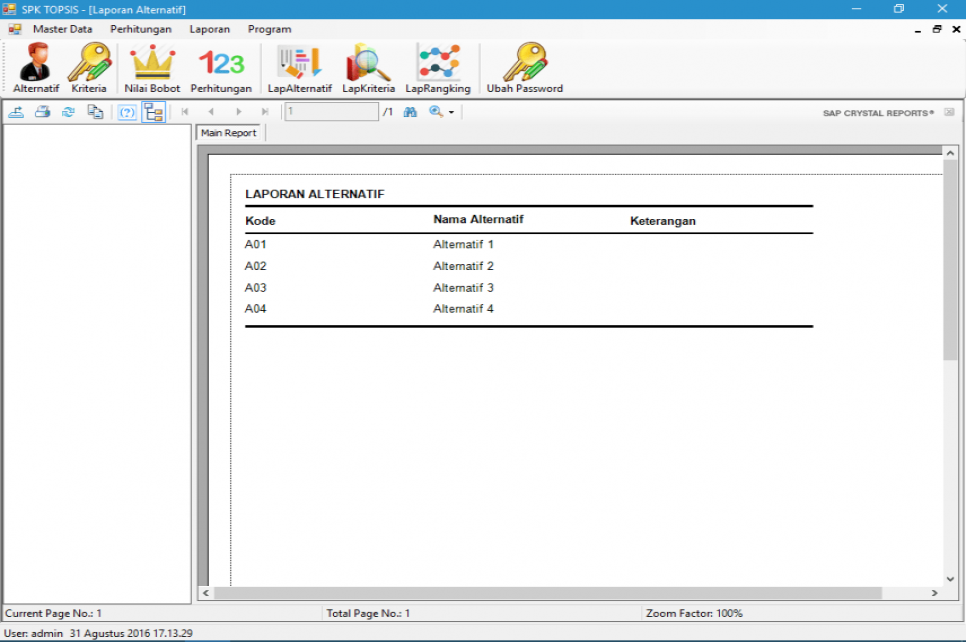This screenshot has height=642, width=966.
Task: Open the Master Data menu
Action: click(x=62, y=29)
